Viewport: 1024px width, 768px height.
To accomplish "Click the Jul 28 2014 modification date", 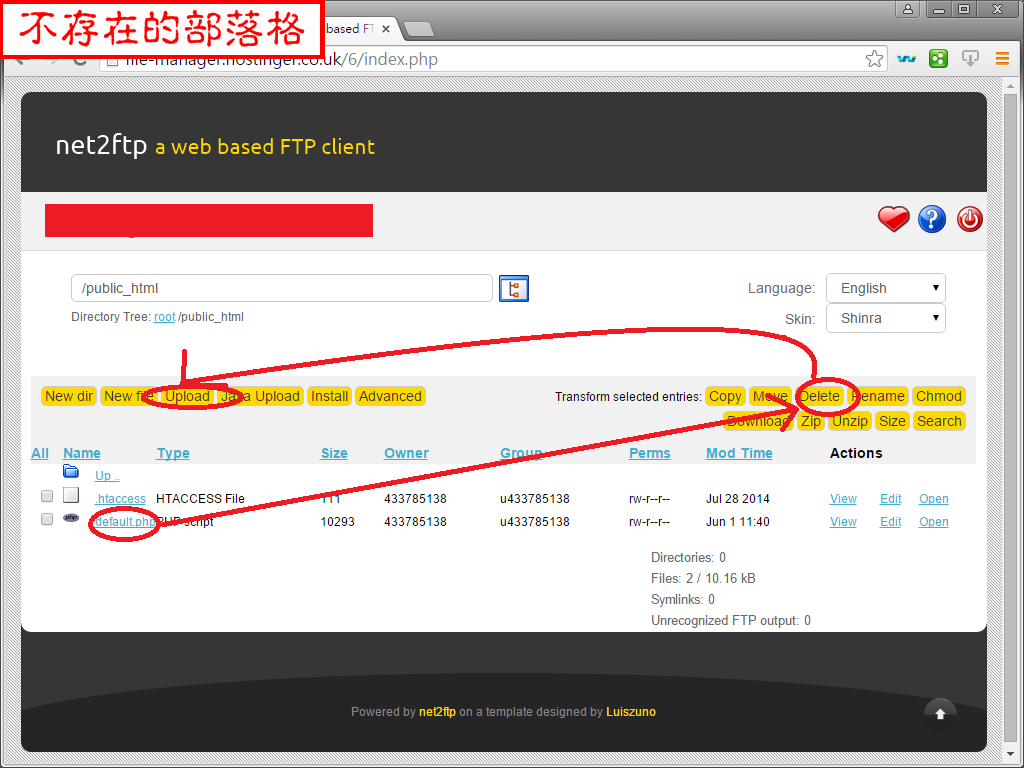I will 738,499.
